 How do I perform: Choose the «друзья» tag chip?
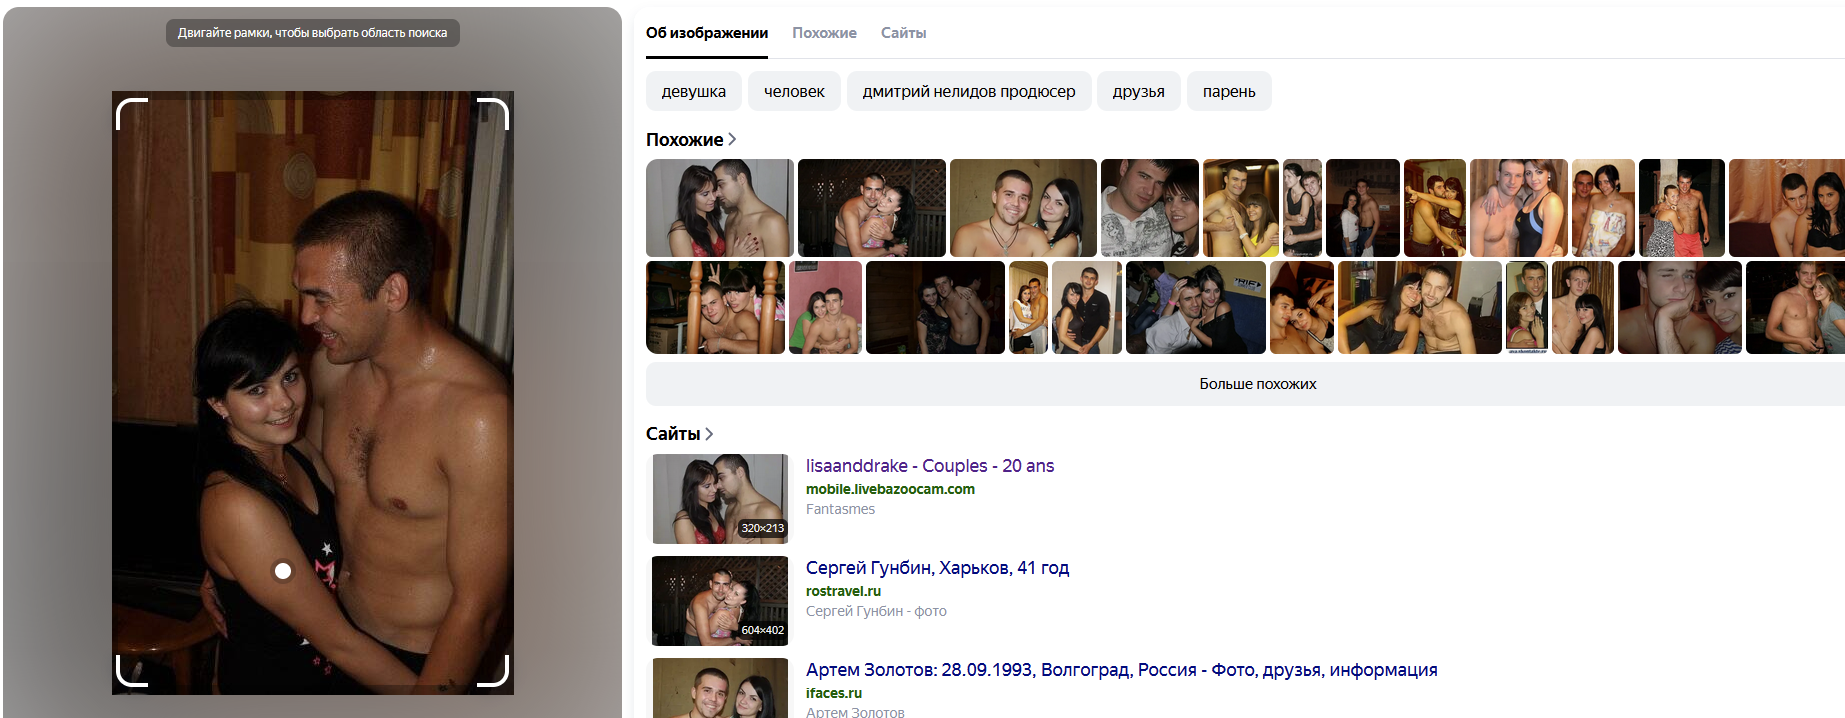point(1138,91)
